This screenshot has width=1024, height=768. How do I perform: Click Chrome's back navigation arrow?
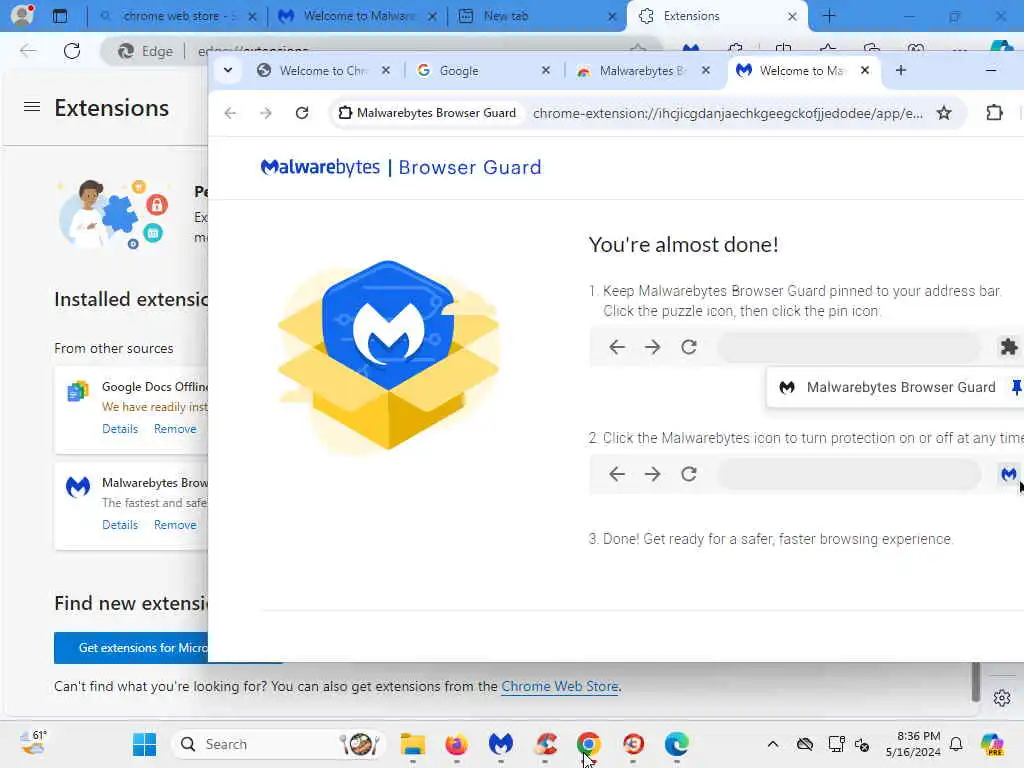pyautogui.click(x=230, y=113)
